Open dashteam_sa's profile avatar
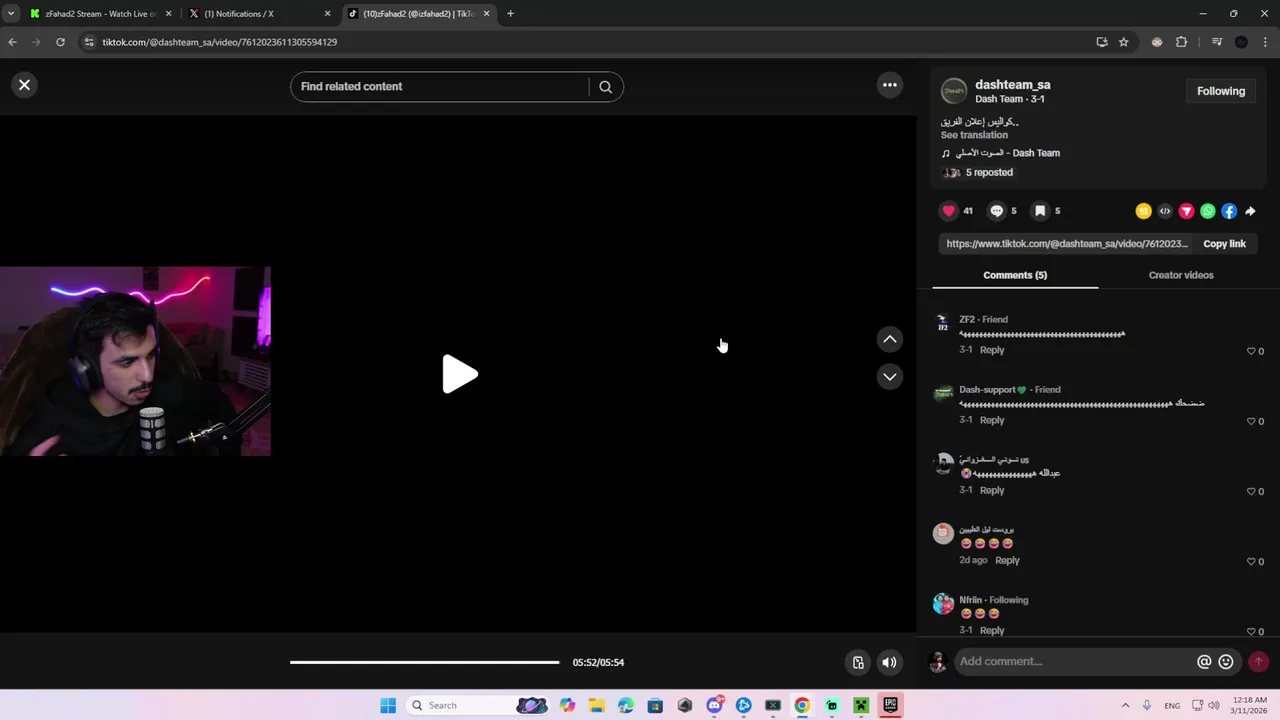The width and height of the screenshot is (1280, 720). click(954, 91)
